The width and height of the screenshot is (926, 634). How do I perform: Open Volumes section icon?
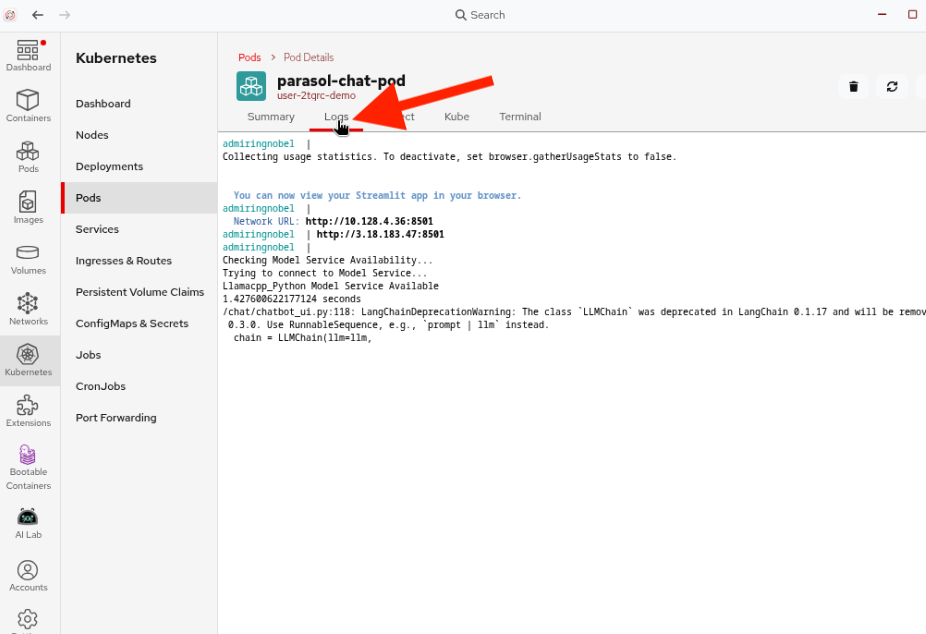pyautogui.click(x=28, y=258)
